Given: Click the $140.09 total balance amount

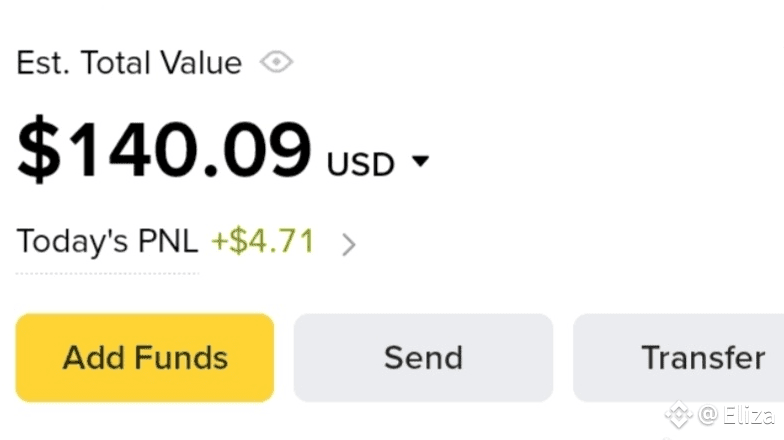Looking at the screenshot, I should [x=165, y=152].
